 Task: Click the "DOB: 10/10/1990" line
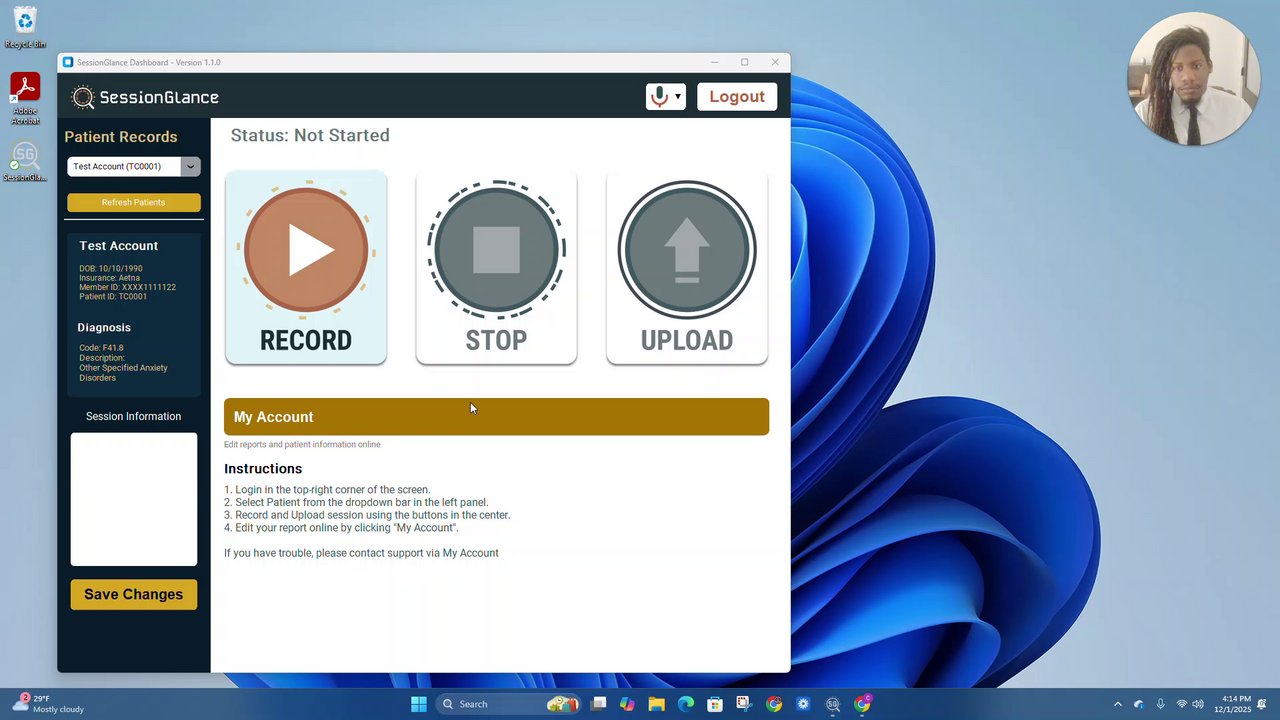[x=111, y=269]
